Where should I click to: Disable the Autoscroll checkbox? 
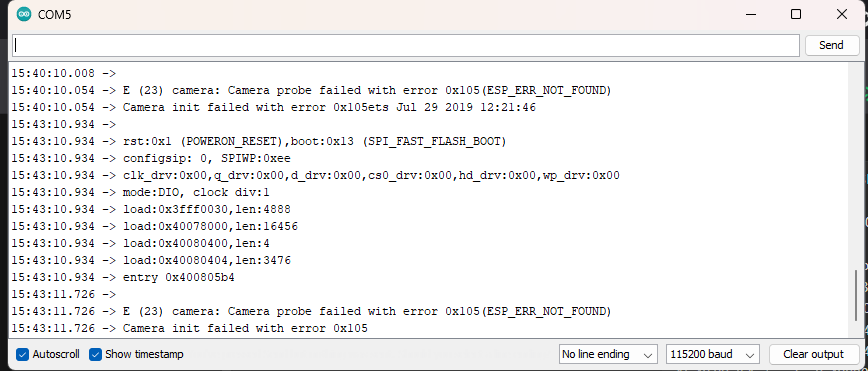coord(22,354)
